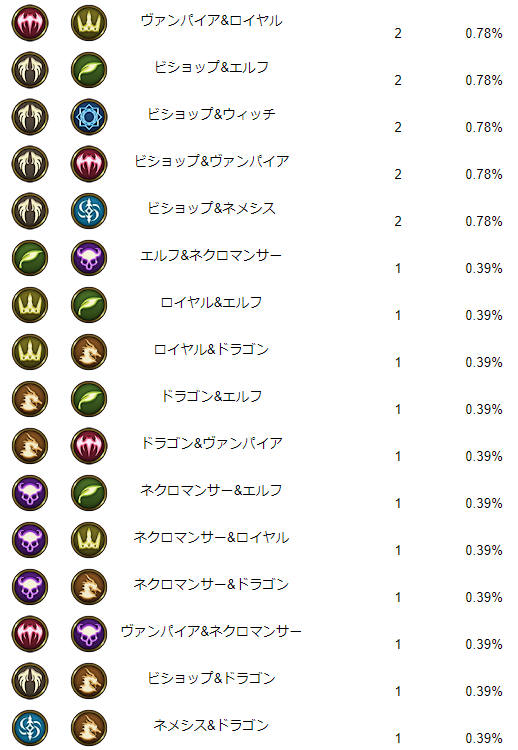Image resolution: width=518 pixels, height=750 pixels.
Task: Click the Royal crown icon in the ヴァンパイア&ロイヤル row
Action: (x=89, y=23)
